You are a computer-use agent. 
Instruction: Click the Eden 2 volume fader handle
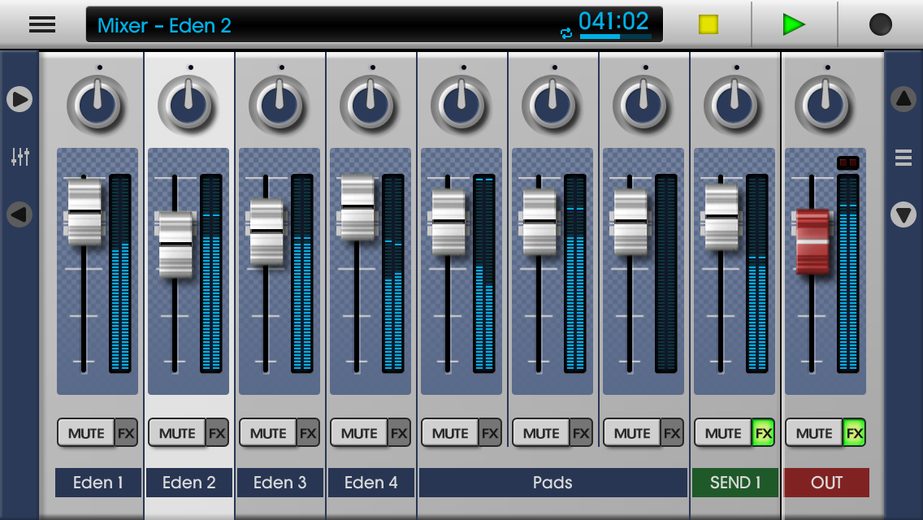pyautogui.click(x=175, y=244)
